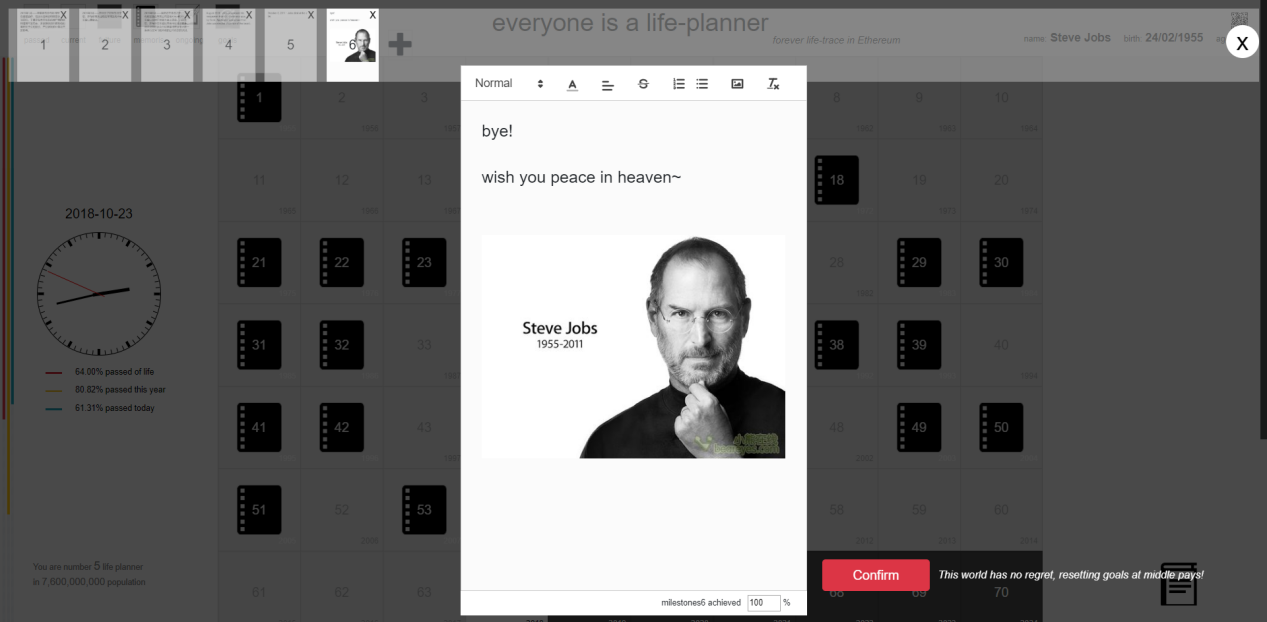
Task: Click 'forever life-trace in Ethereum' tagline
Action: (x=836, y=40)
